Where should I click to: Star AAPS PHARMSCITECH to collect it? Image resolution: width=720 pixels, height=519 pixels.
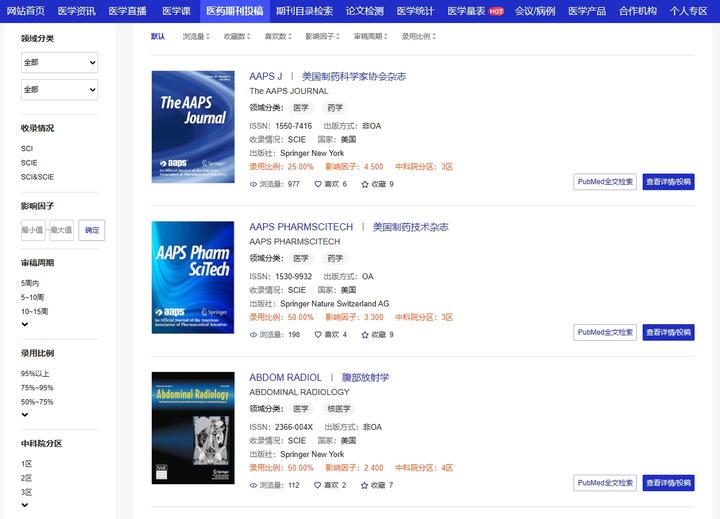tap(365, 335)
